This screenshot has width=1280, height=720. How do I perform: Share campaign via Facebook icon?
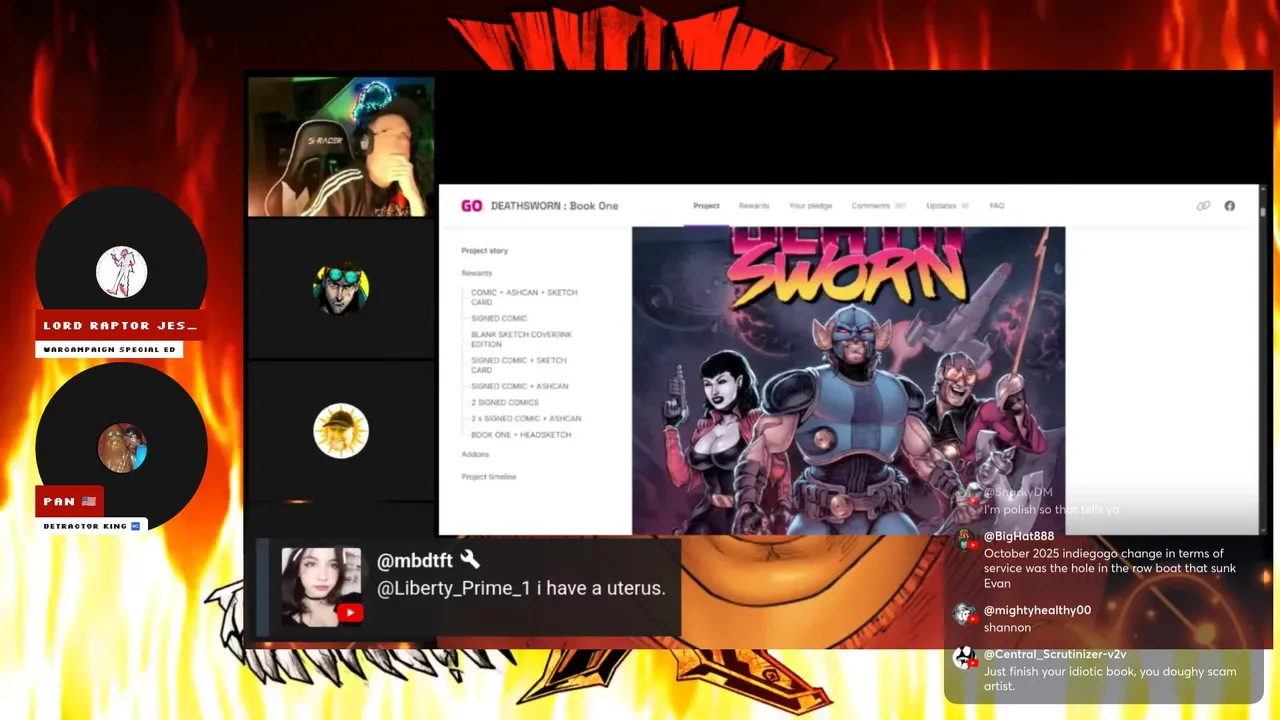[x=1230, y=206]
